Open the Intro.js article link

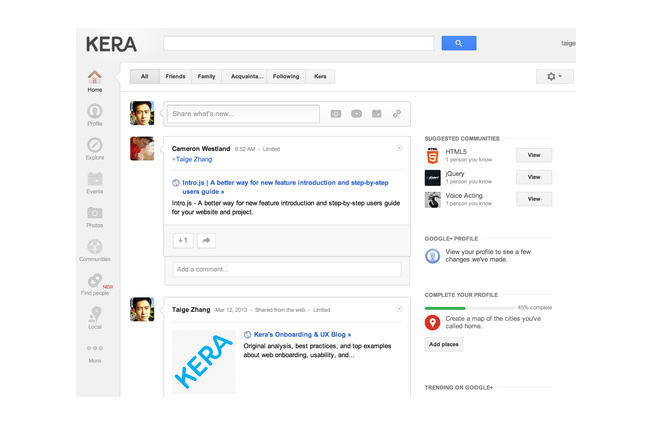click(x=285, y=187)
